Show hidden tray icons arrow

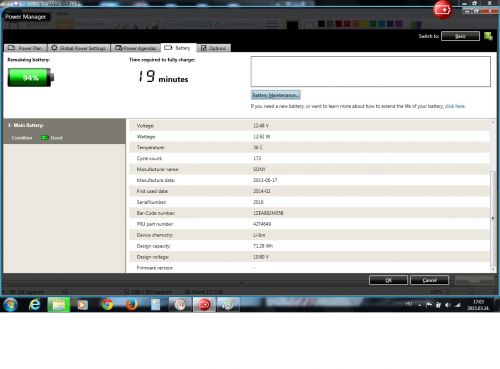pyautogui.click(x=419, y=305)
